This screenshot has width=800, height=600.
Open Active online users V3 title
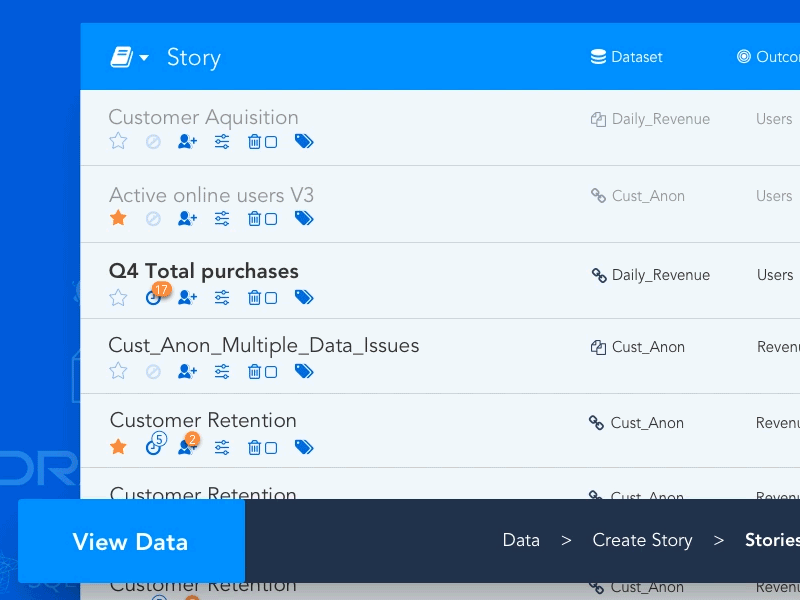click(x=212, y=195)
